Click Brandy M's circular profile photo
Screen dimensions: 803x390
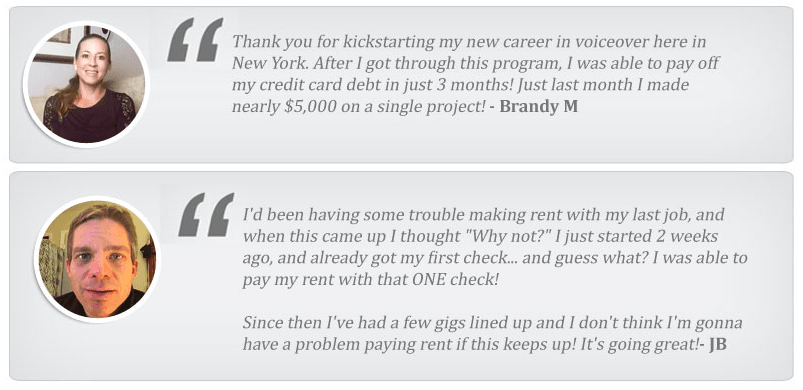pyautogui.click(x=86, y=84)
